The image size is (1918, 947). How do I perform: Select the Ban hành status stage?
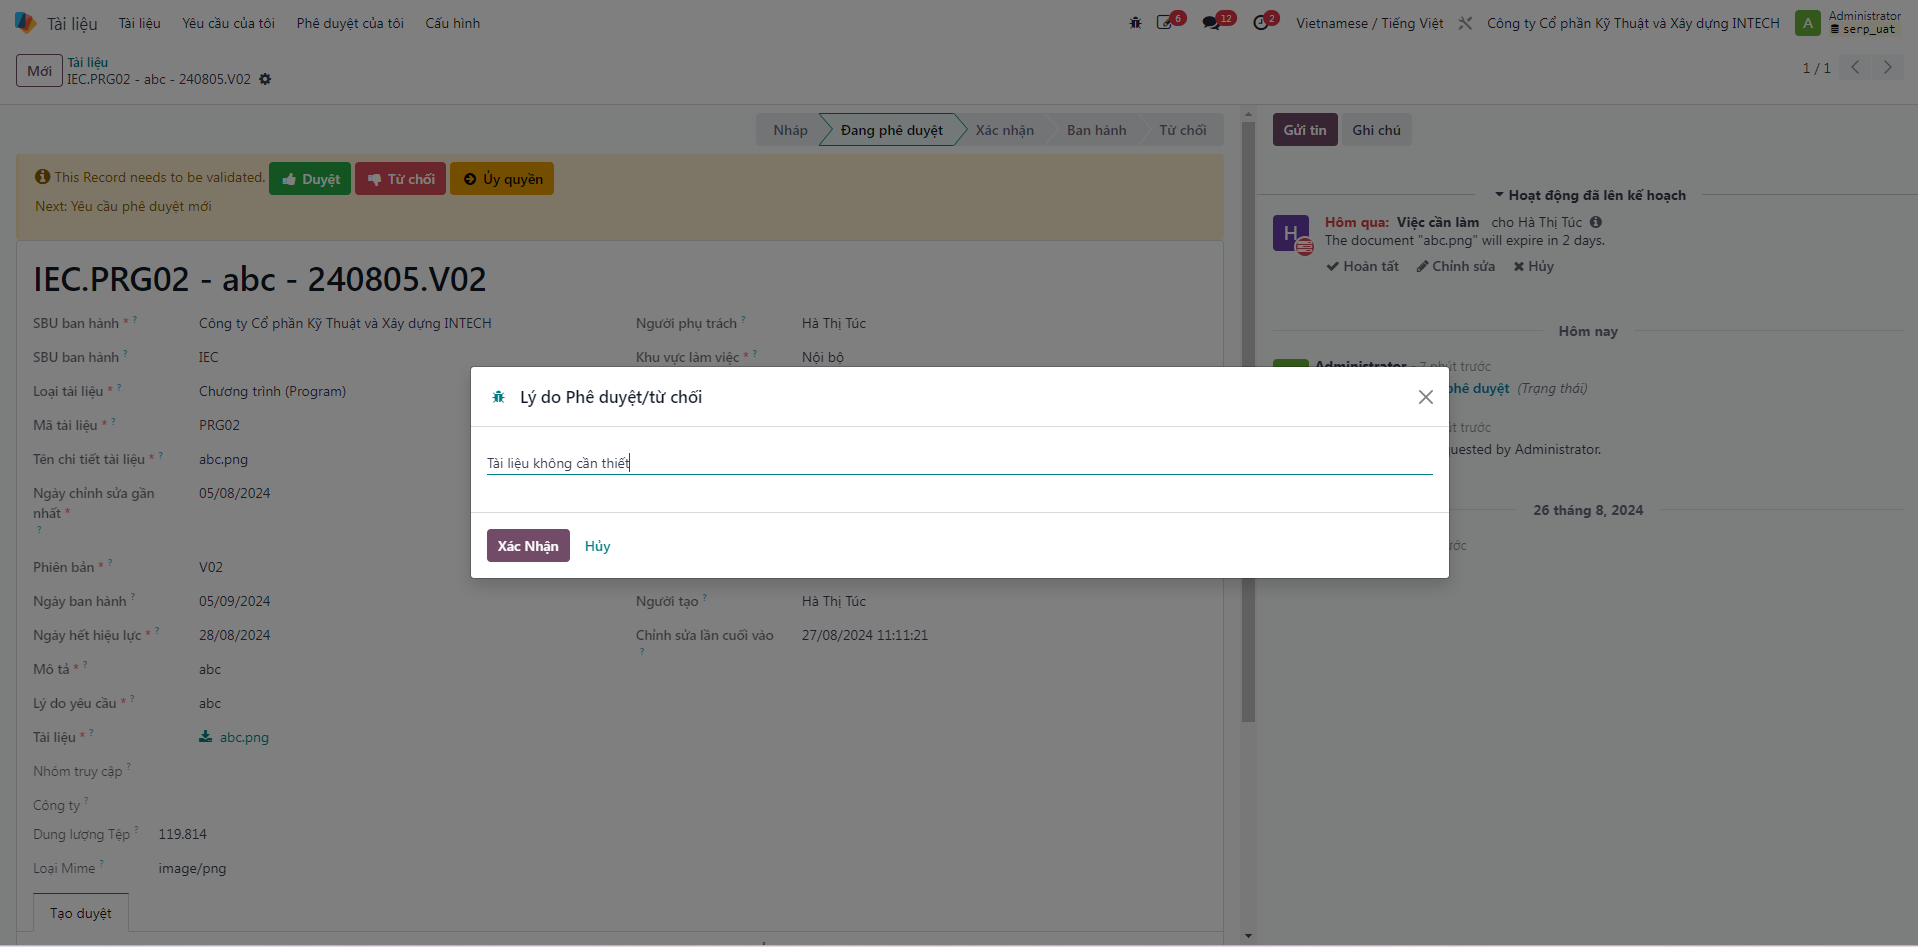1096,130
